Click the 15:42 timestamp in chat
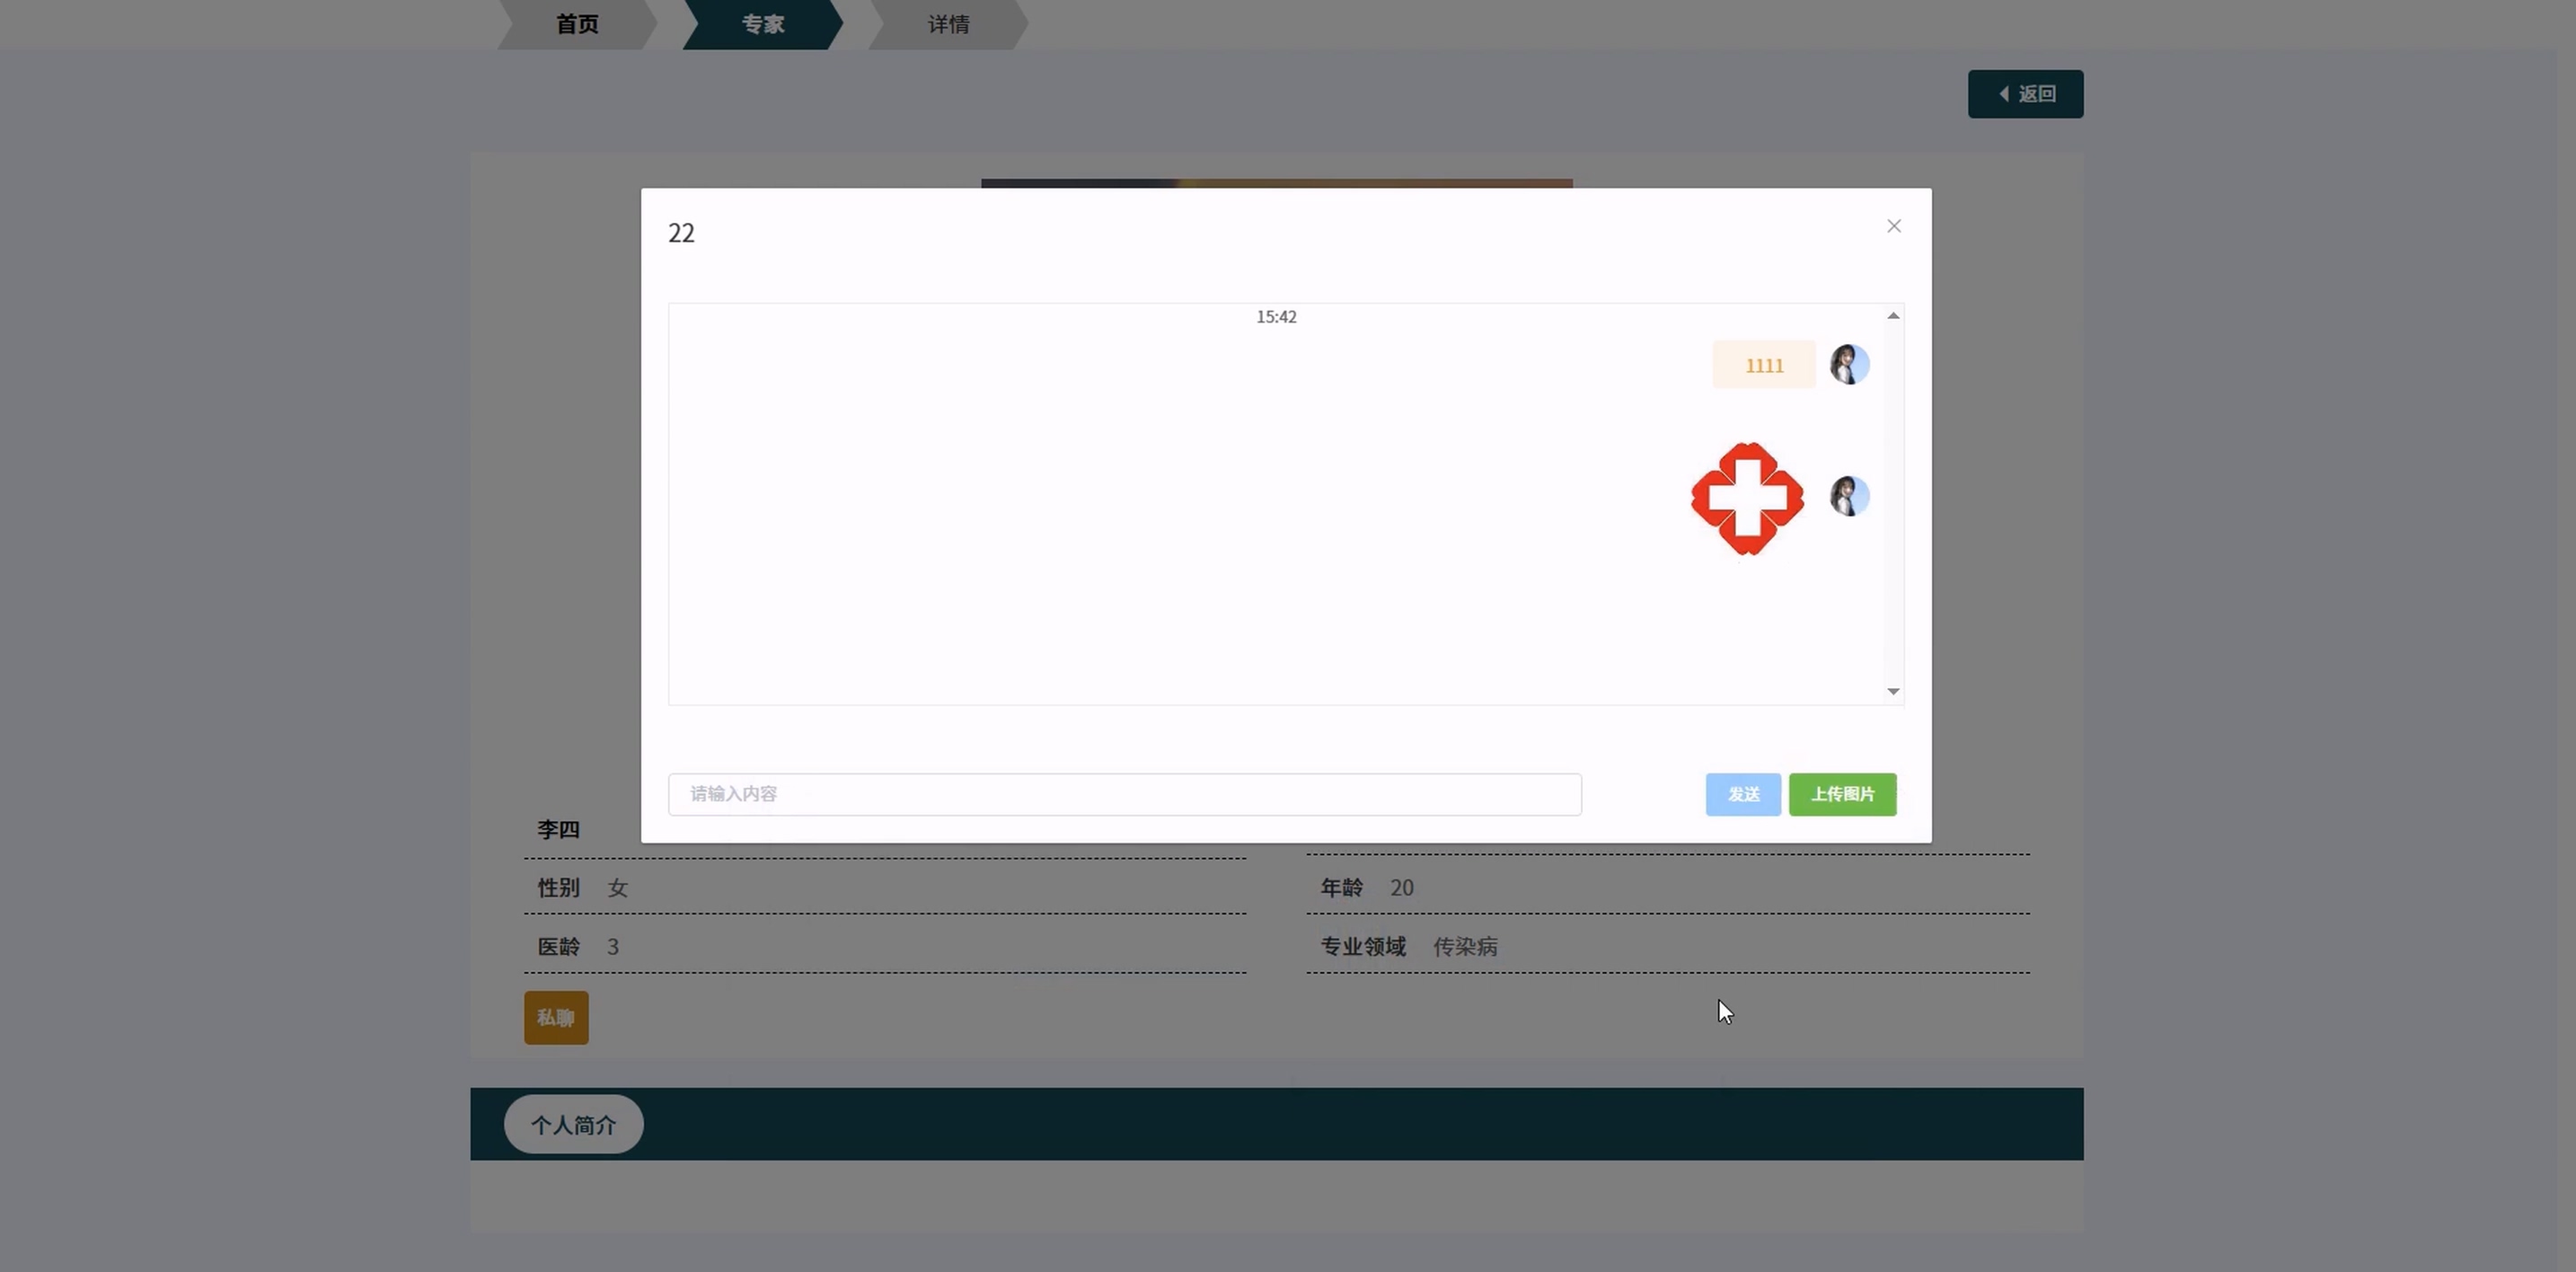Screen dimensions: 2576x1272 pyautogui.click(x=1276, y=317)
